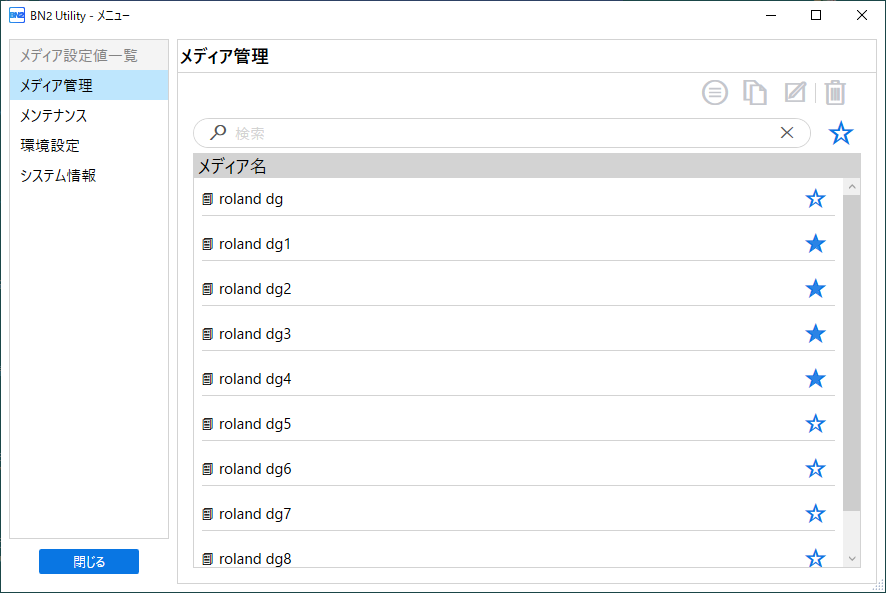Toggle favorite star for roland dg5

pyautogui.click(x=815, y=423)
